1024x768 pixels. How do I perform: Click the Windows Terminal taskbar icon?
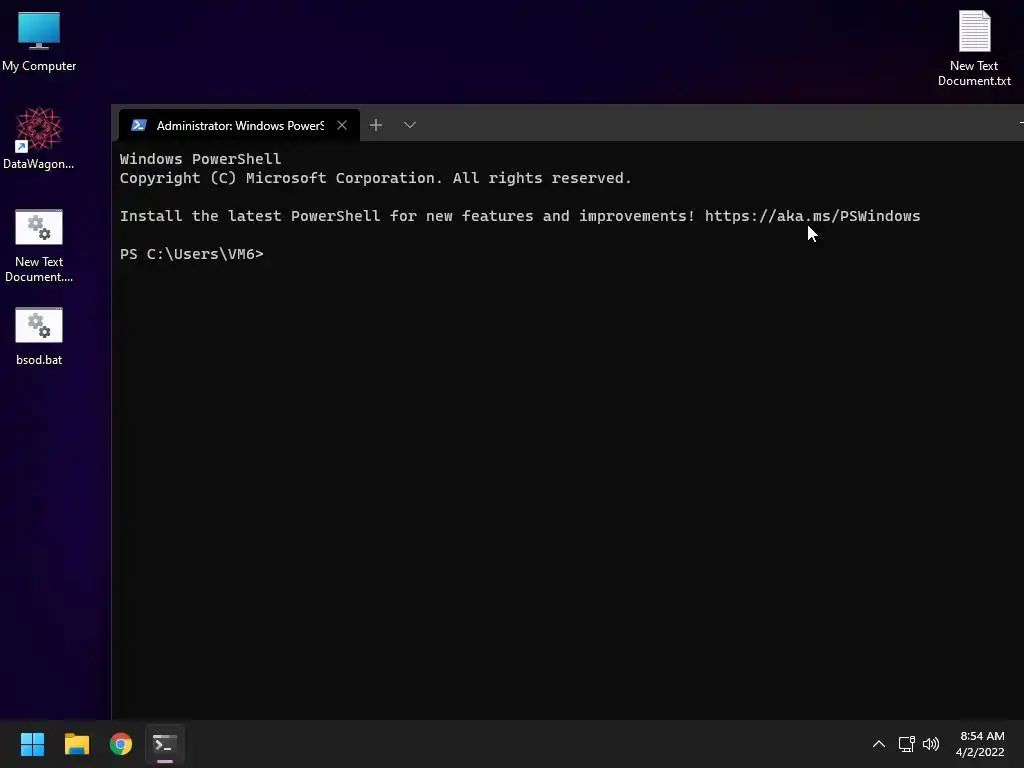tap(165, 744)
